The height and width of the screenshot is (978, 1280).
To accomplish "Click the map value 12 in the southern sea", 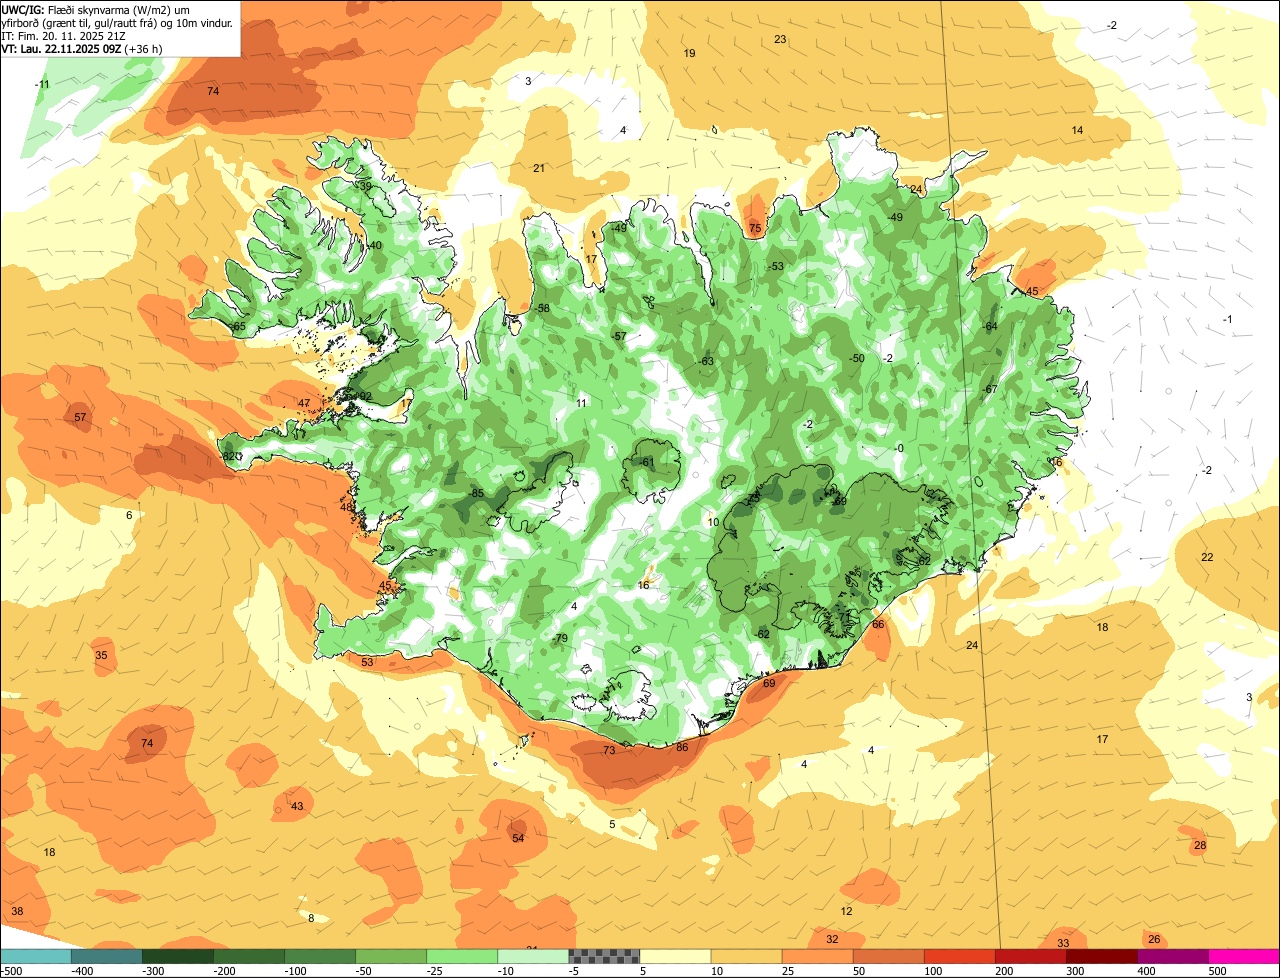I will pos(846,911).
